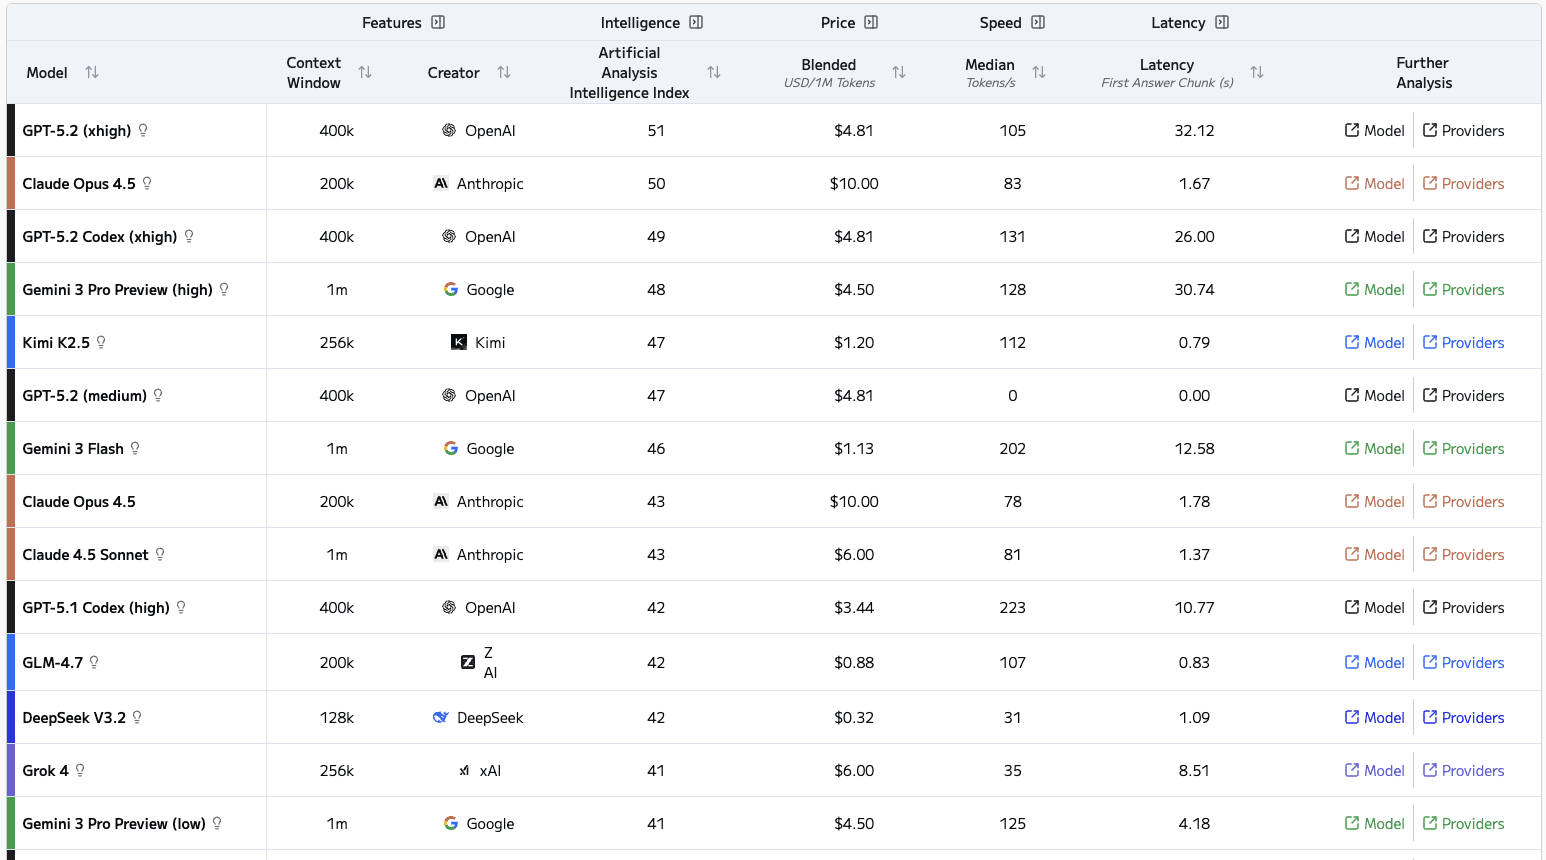This screenshot has height=860, width=1546.
Task: Open Model link for GLM-4.7
Action: pos(1374,662)
